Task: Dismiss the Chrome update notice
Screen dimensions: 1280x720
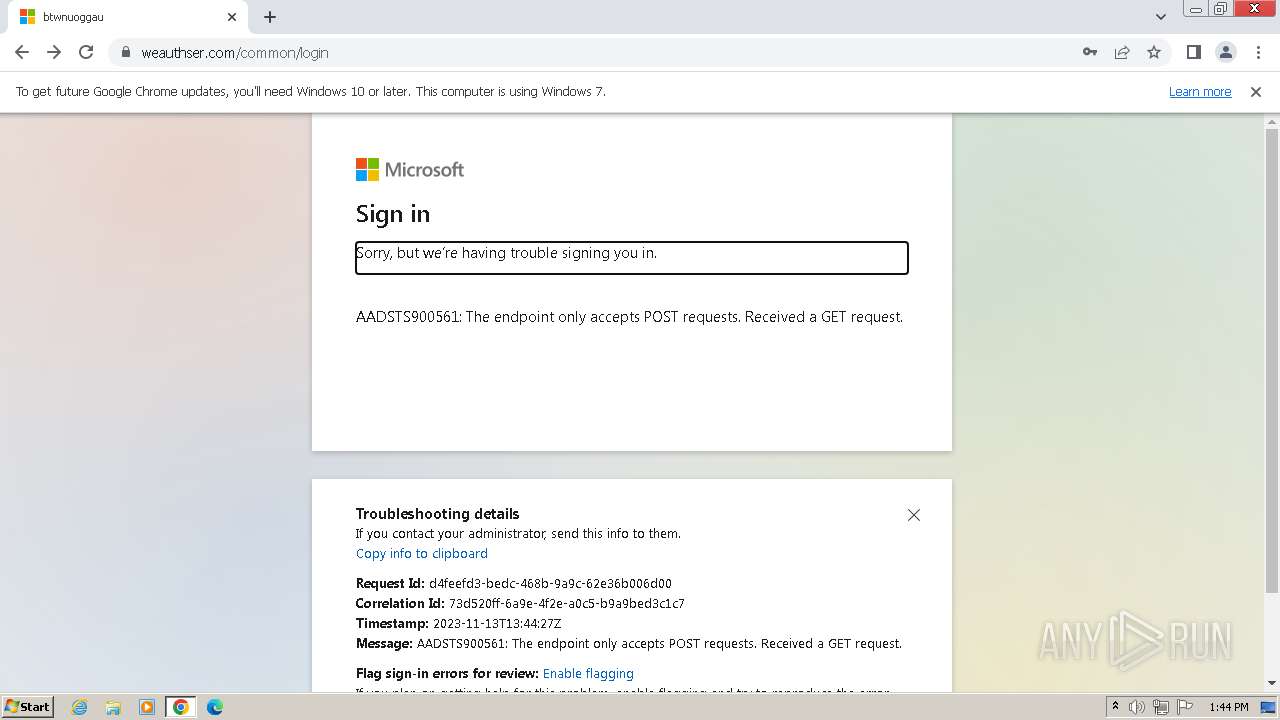Action: pyautogui.click(x=1256, y=91)
